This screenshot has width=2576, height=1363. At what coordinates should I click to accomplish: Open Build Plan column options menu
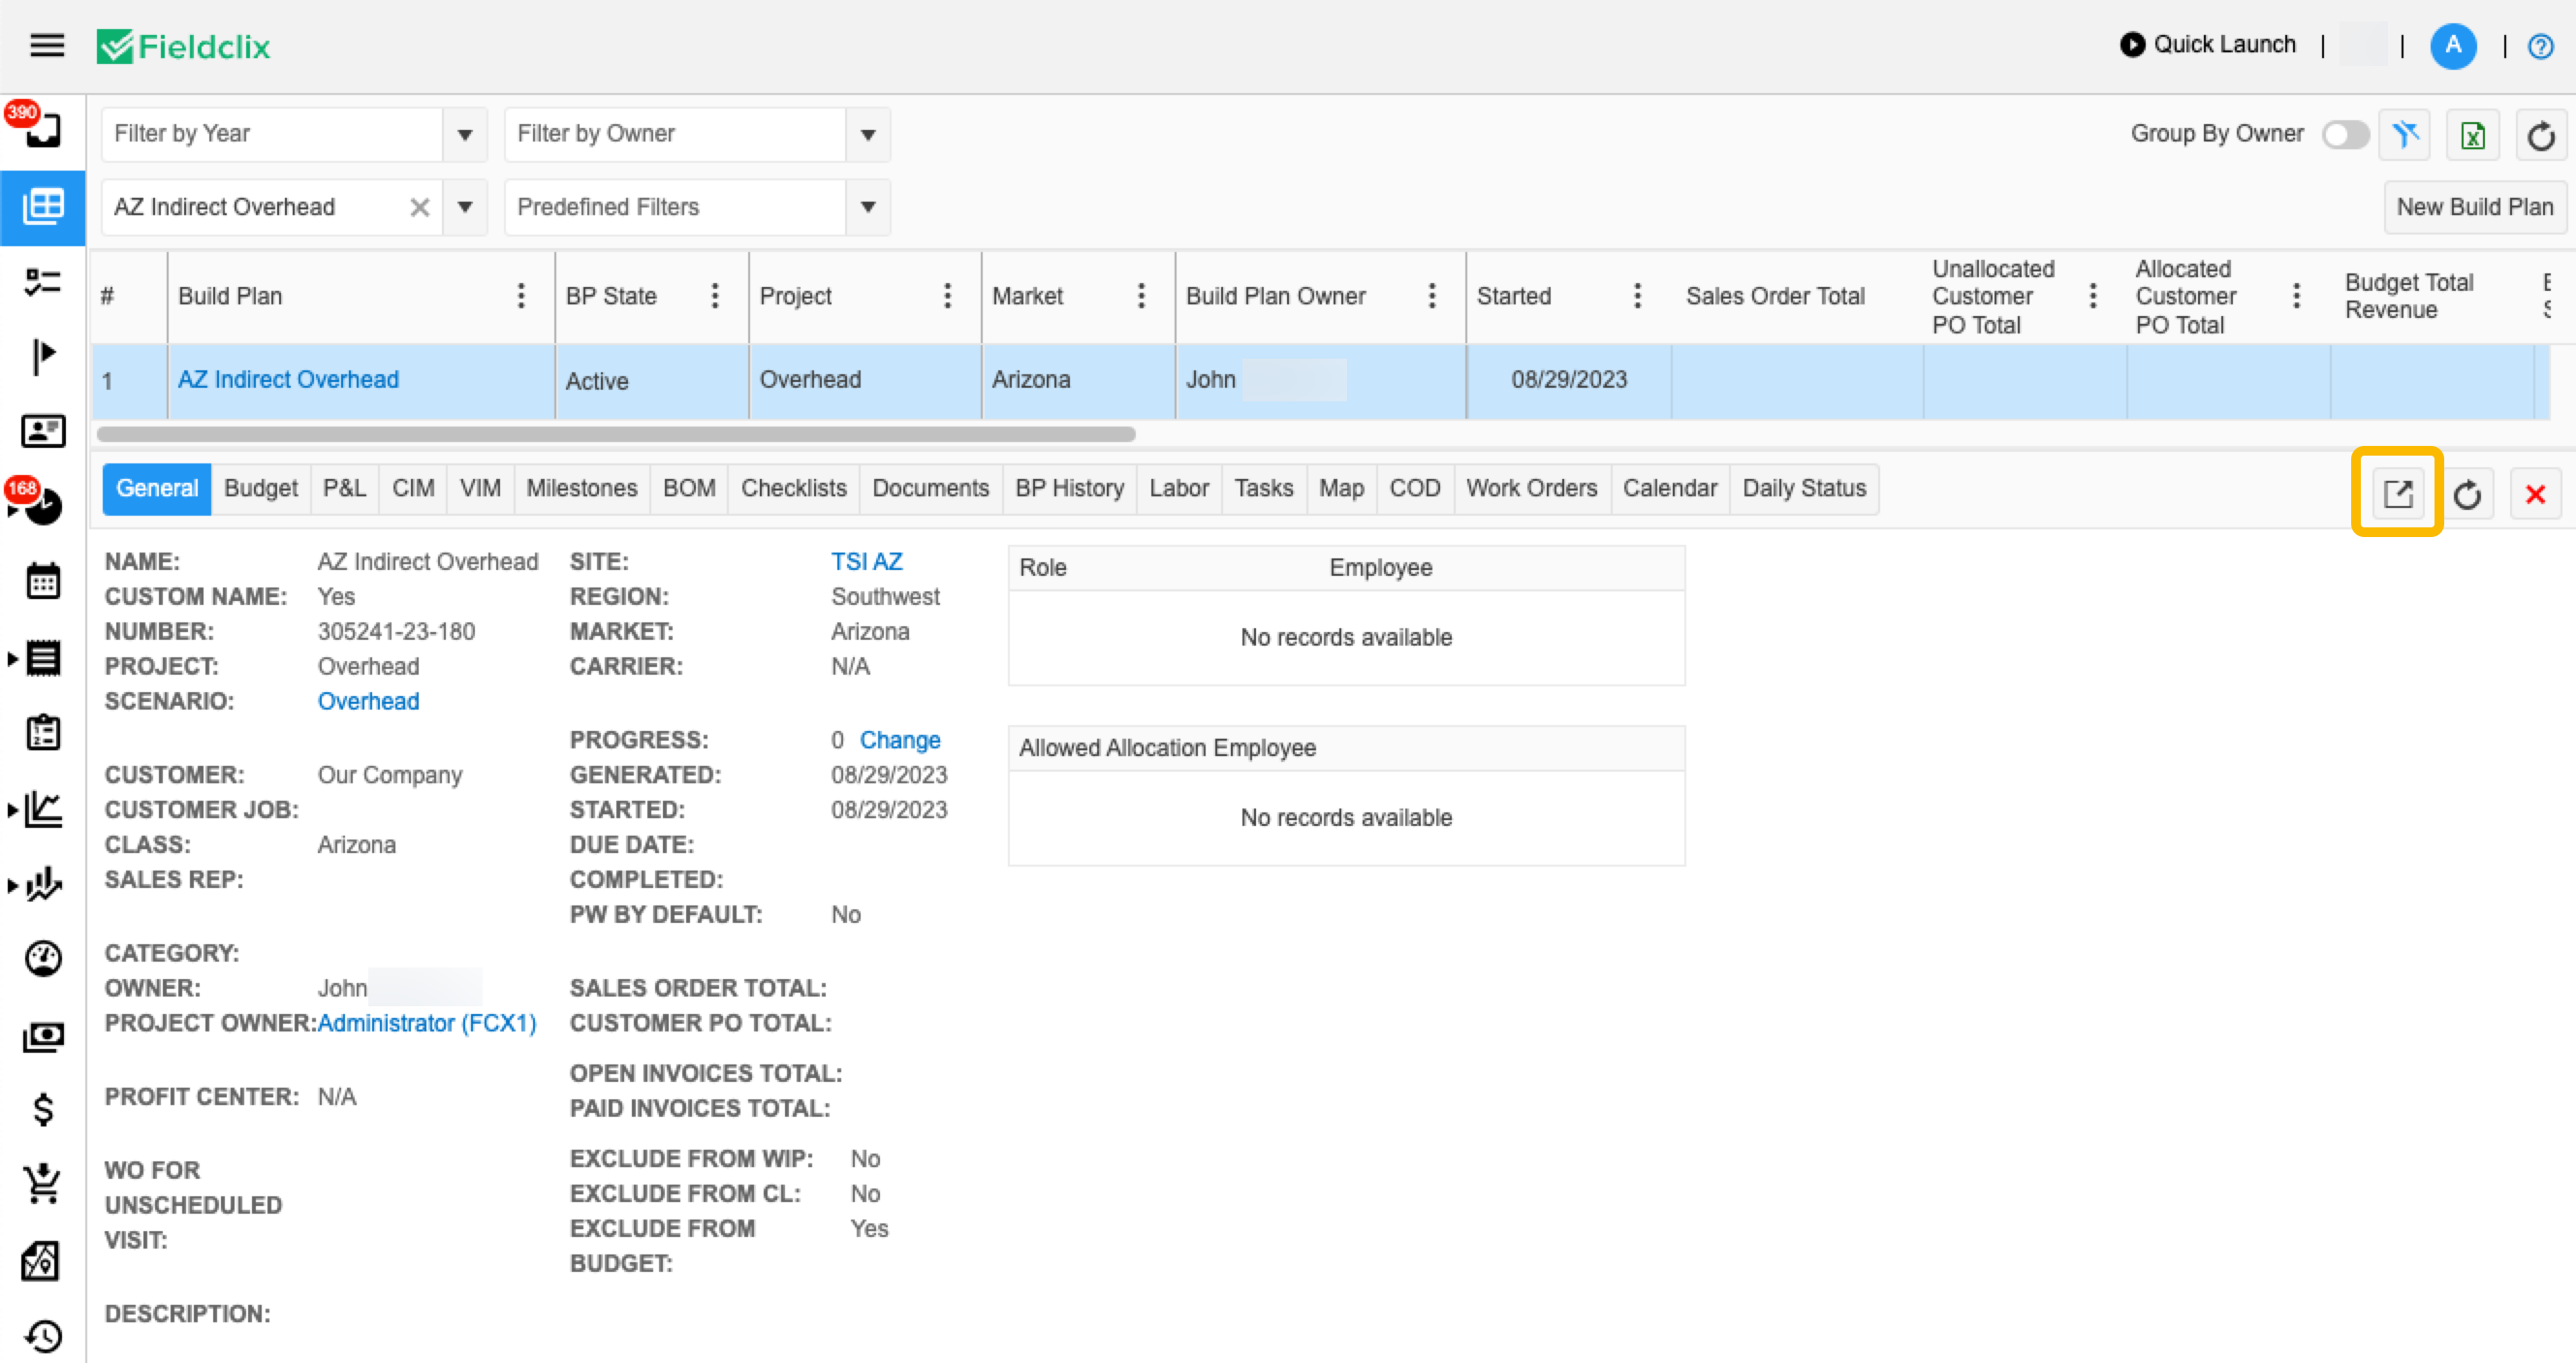pos(521,296)
